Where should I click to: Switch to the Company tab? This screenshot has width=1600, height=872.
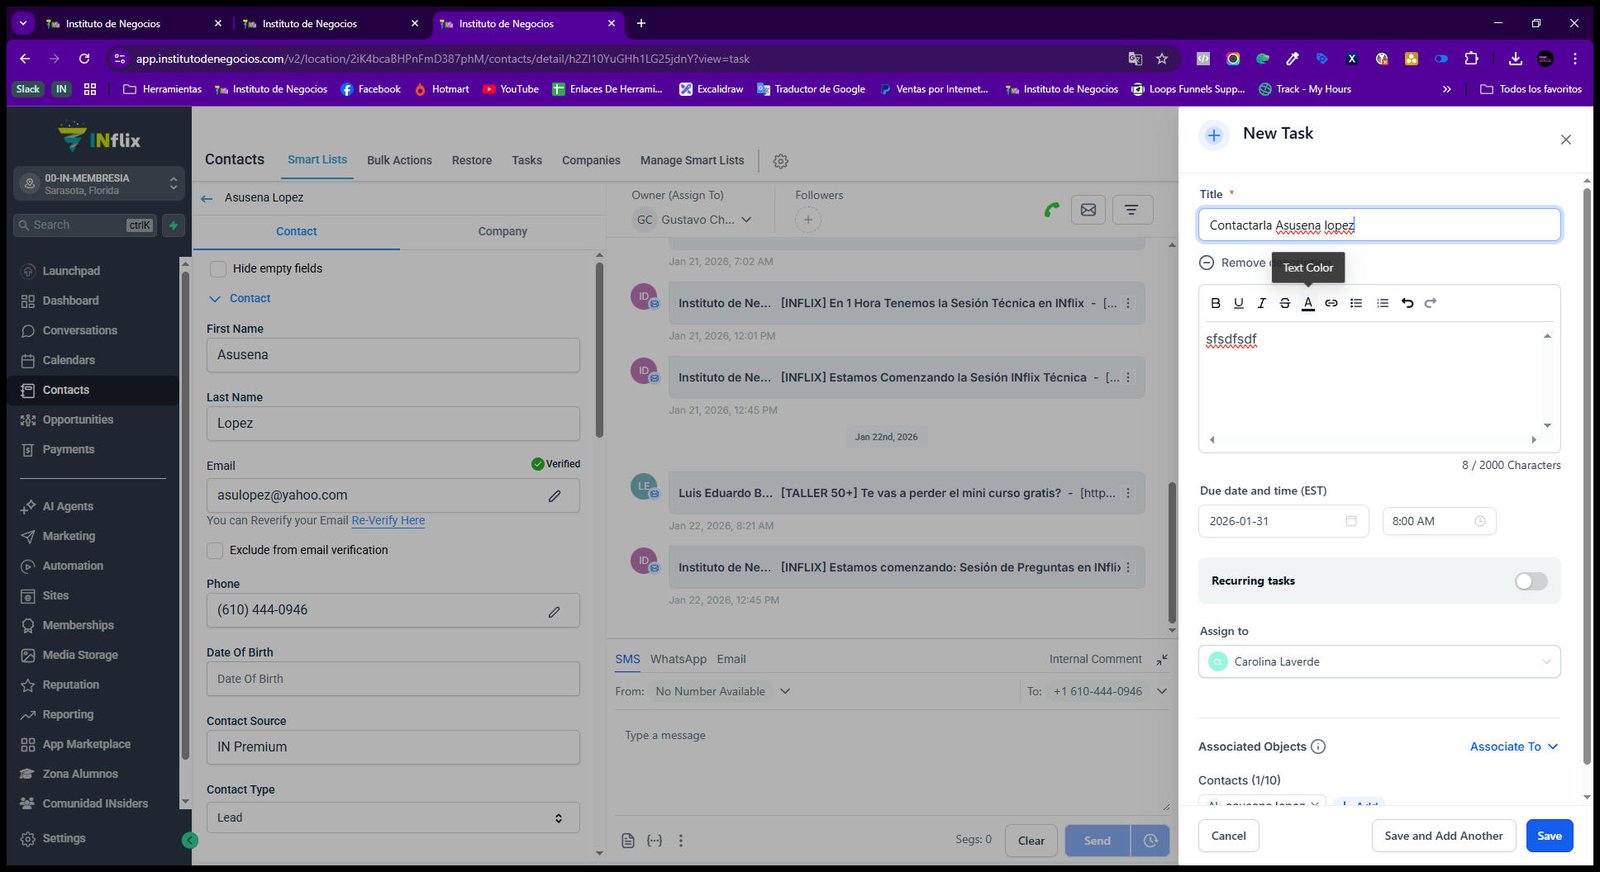(502, 231)
